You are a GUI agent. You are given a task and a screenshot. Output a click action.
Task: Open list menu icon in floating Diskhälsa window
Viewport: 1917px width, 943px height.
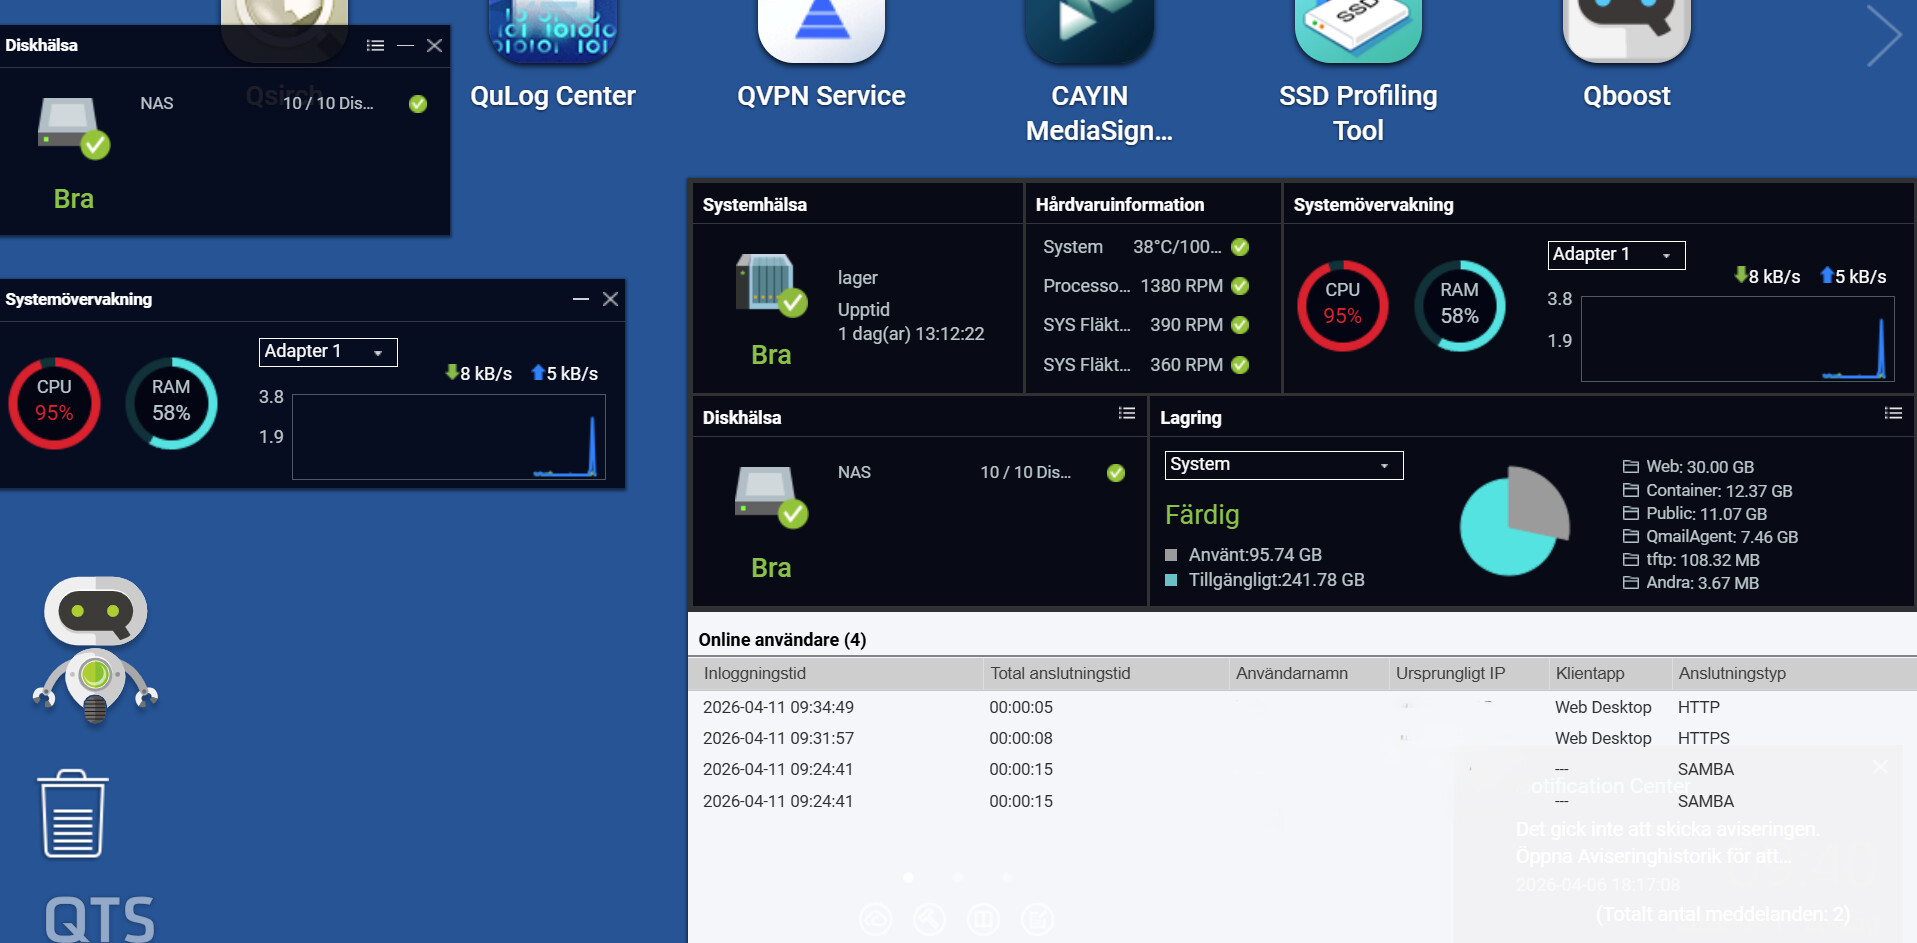coord(375,45)
